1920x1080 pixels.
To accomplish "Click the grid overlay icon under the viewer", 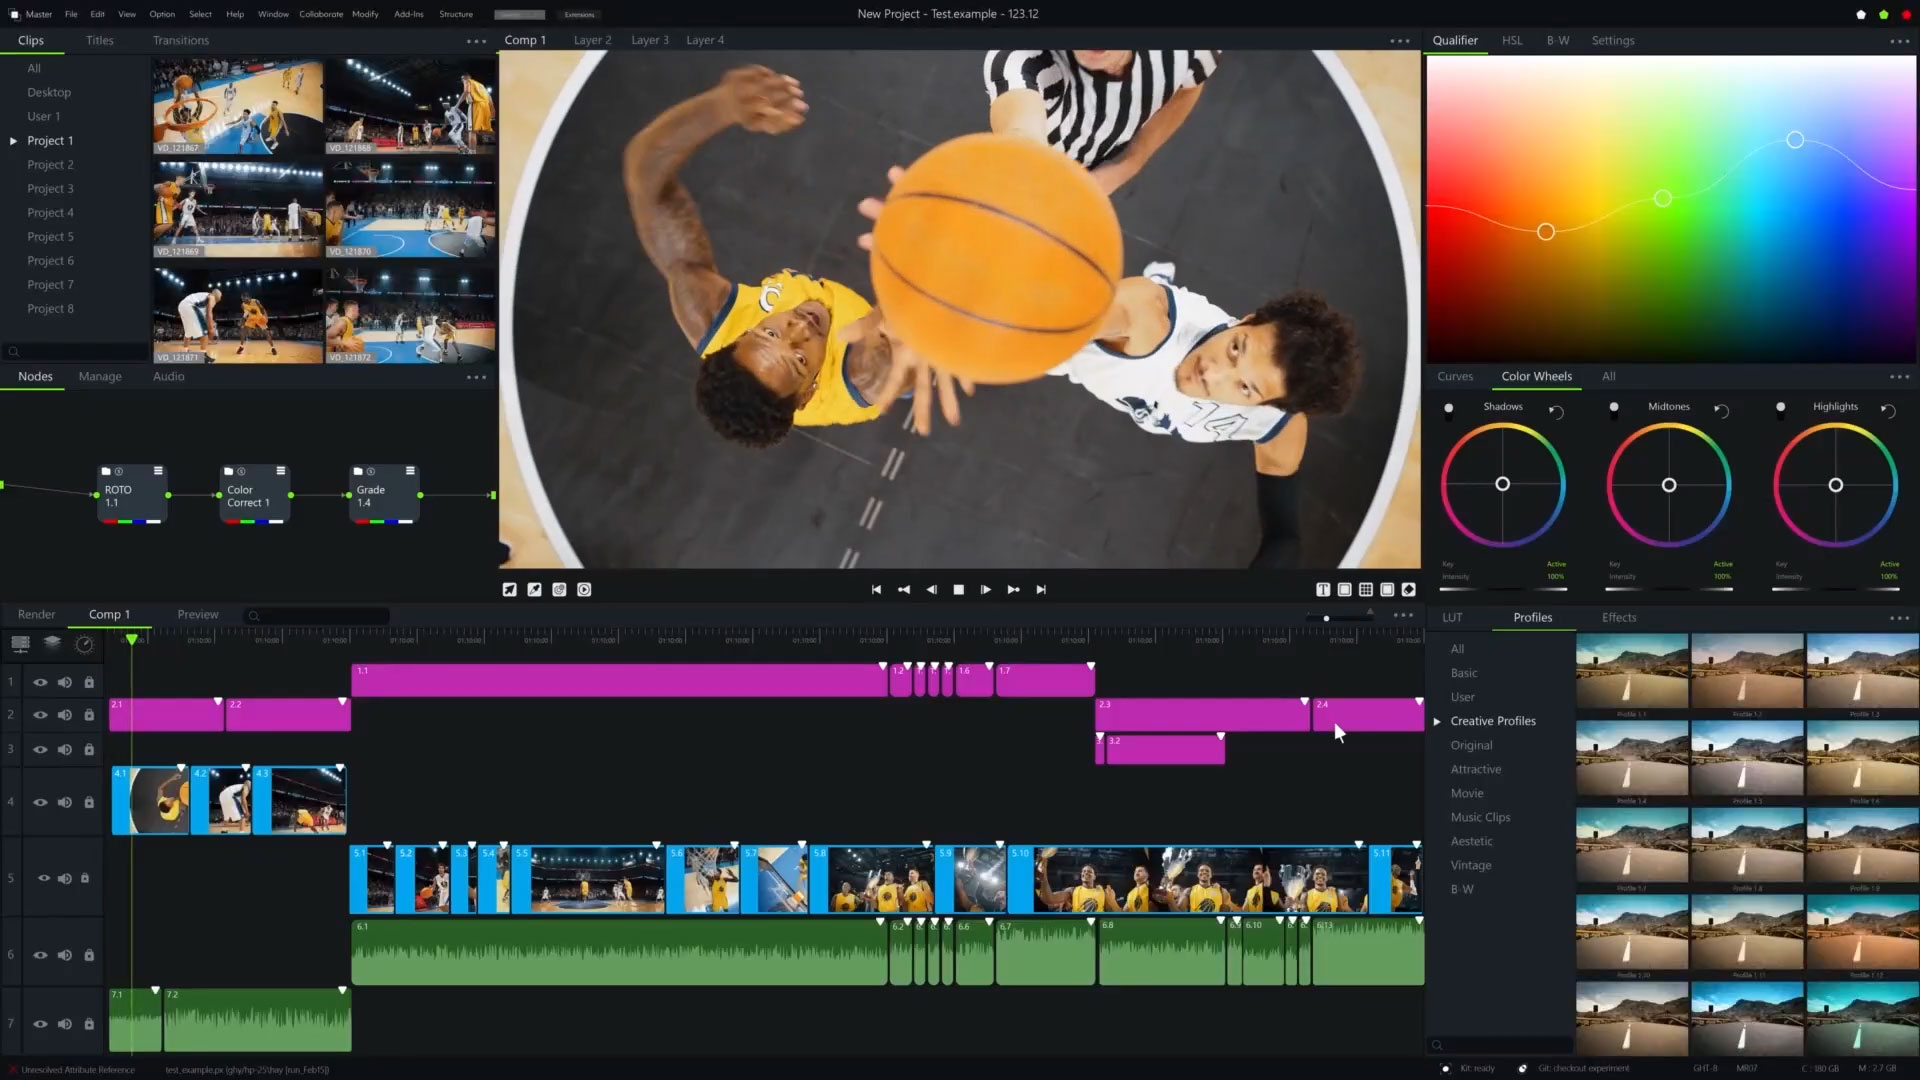I will (x=1366, y=590).
